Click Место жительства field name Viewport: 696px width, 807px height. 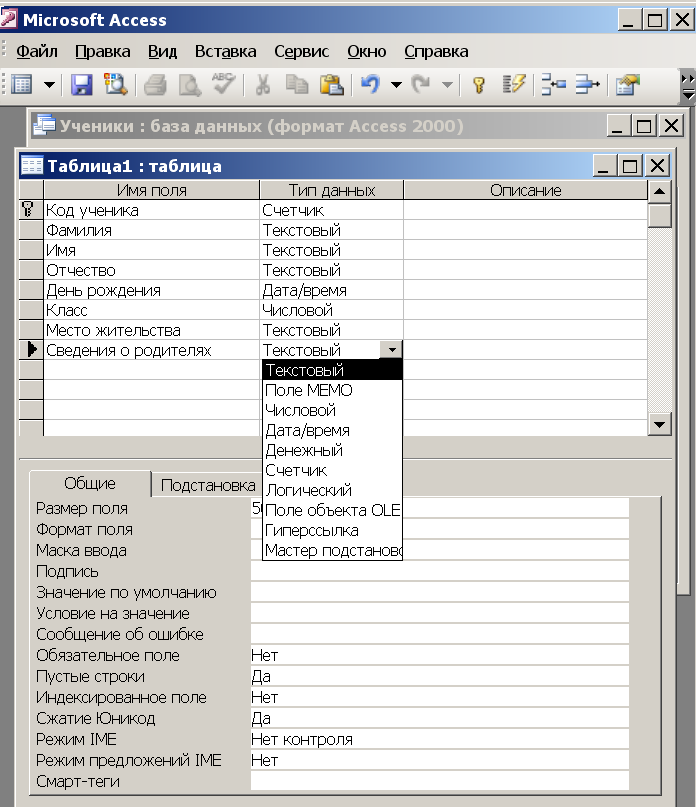click(x=151, y=330)
